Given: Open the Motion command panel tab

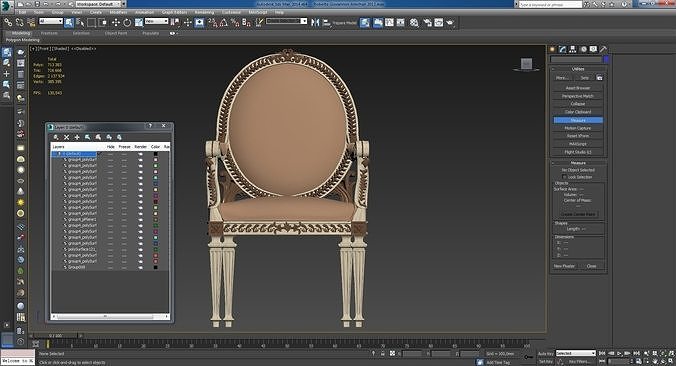Looking at the screenshot, I should click(583, 49).
